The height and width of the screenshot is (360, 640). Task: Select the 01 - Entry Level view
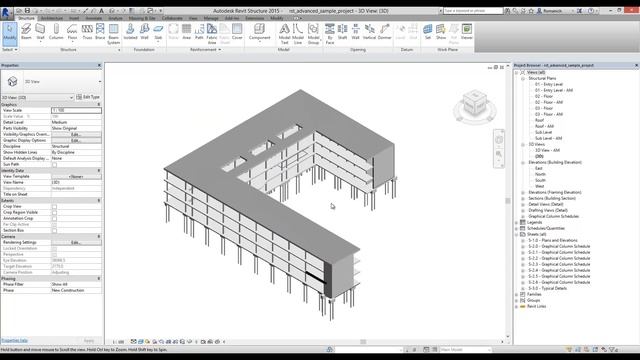[x=549, y=84]
